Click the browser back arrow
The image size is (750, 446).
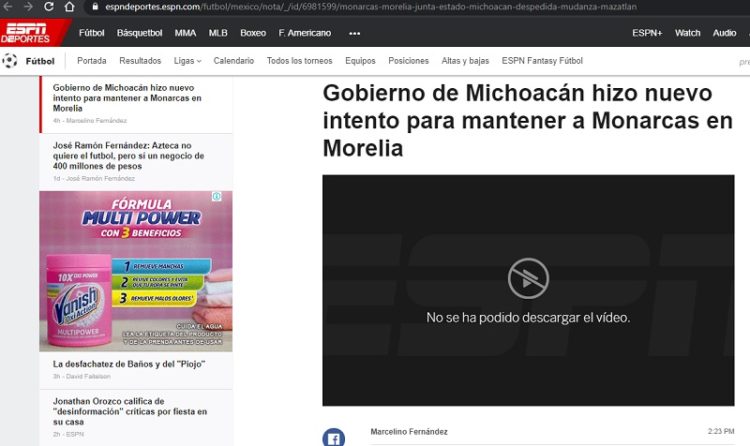tap(8, 7)
